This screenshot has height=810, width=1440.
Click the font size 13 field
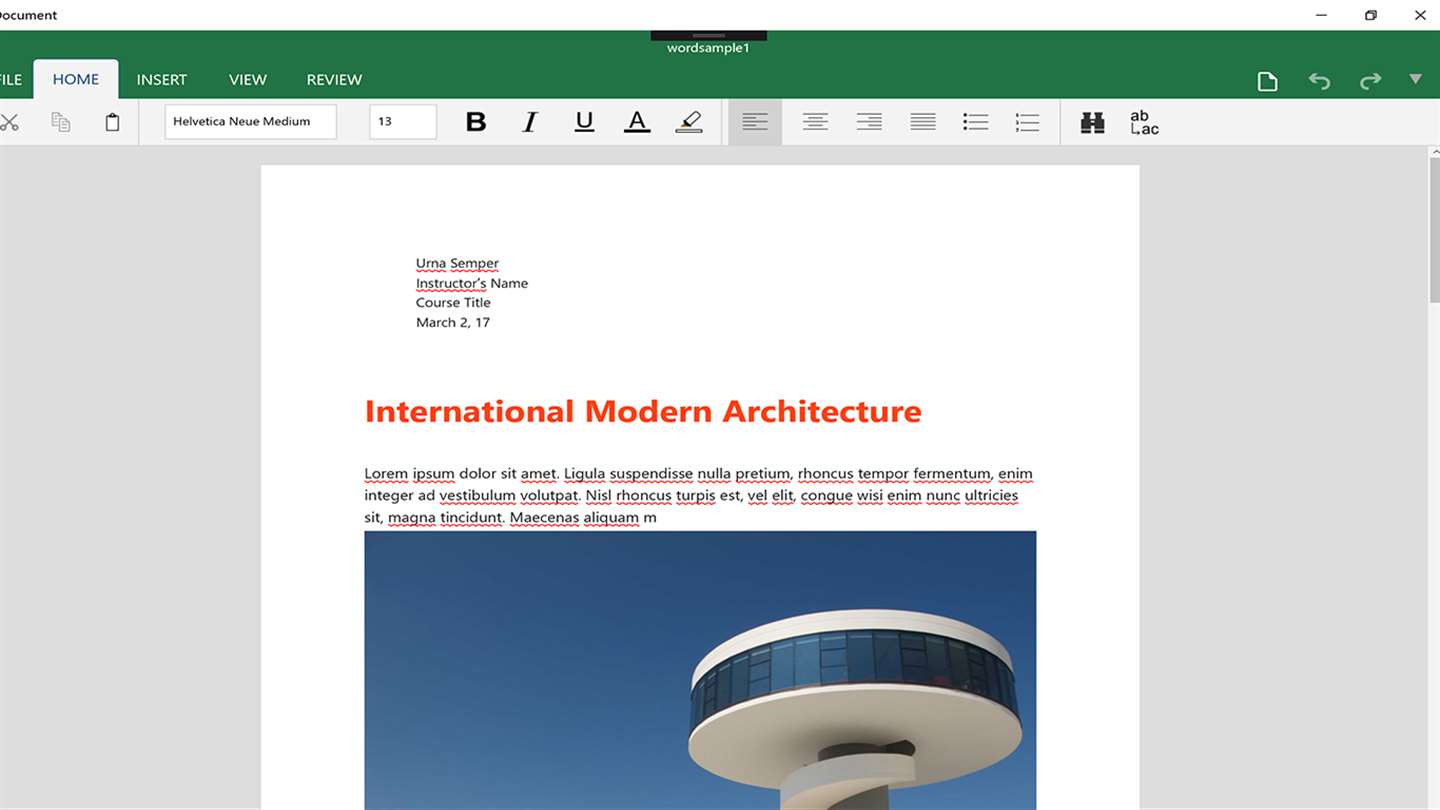point(403,122)
